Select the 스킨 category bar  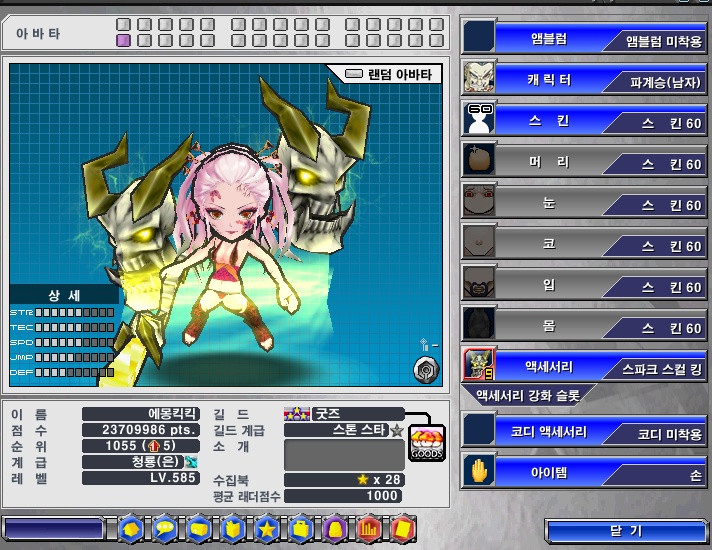click(x=549, y=120)
